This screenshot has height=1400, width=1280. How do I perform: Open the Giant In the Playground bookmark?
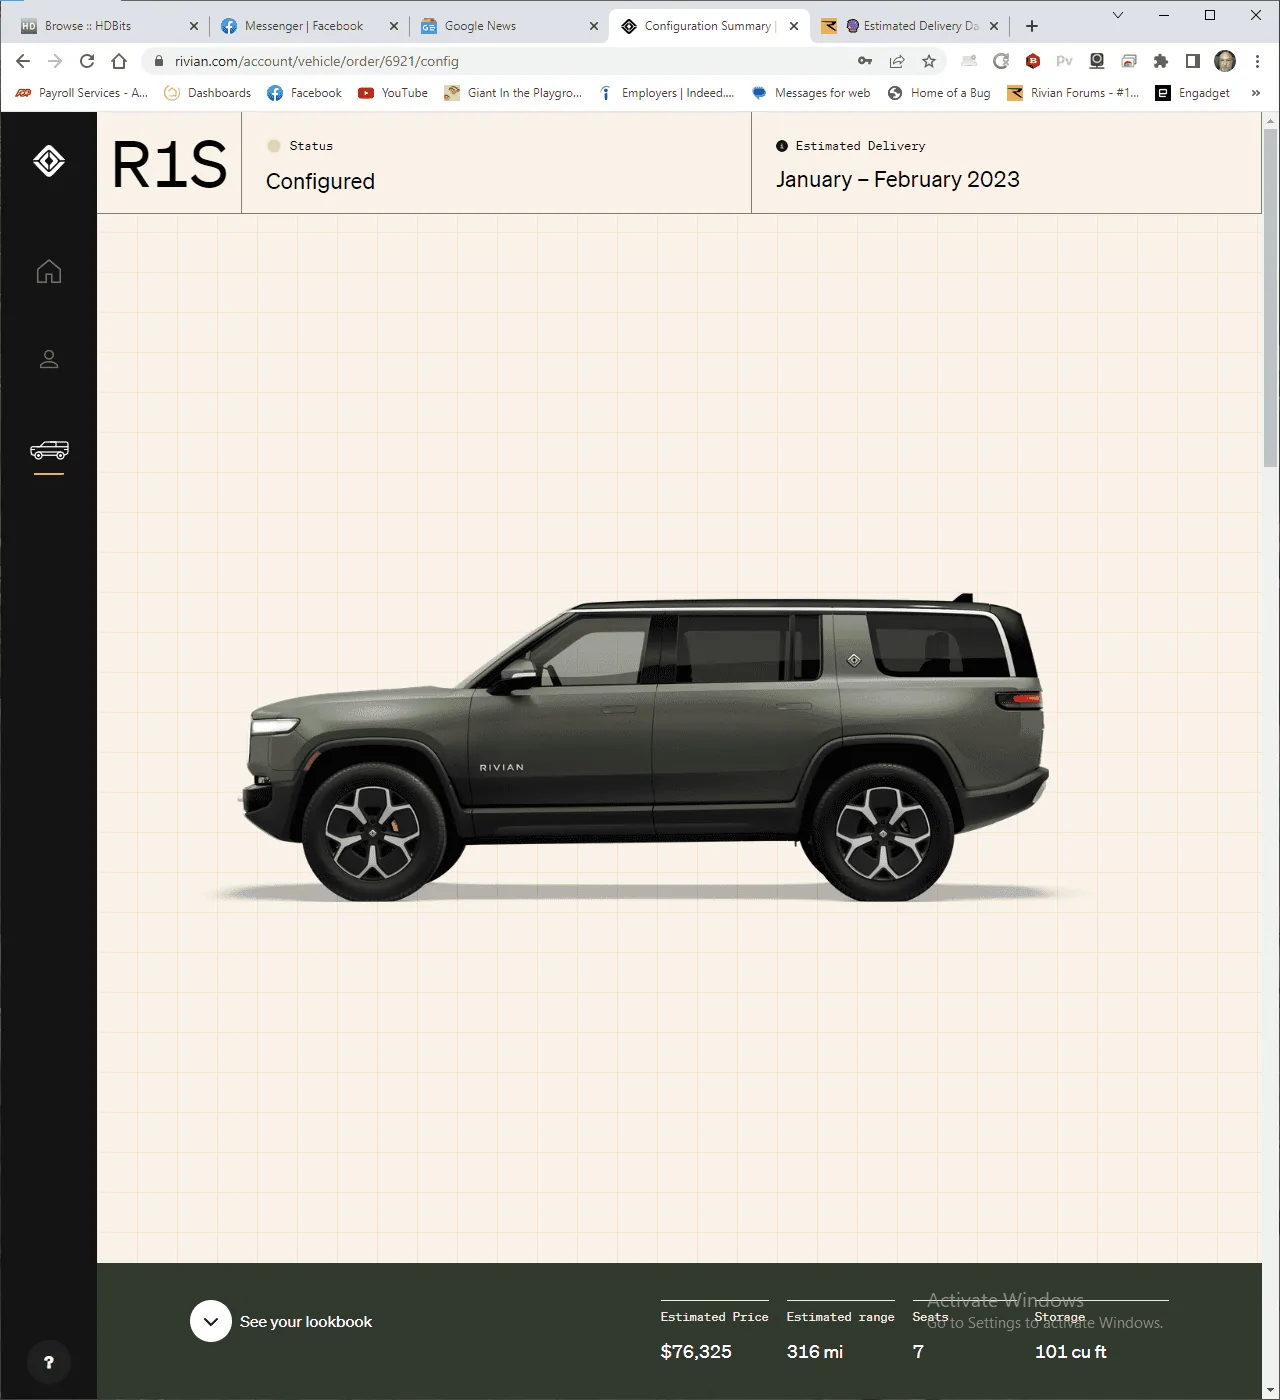click(x=513, y=93)
